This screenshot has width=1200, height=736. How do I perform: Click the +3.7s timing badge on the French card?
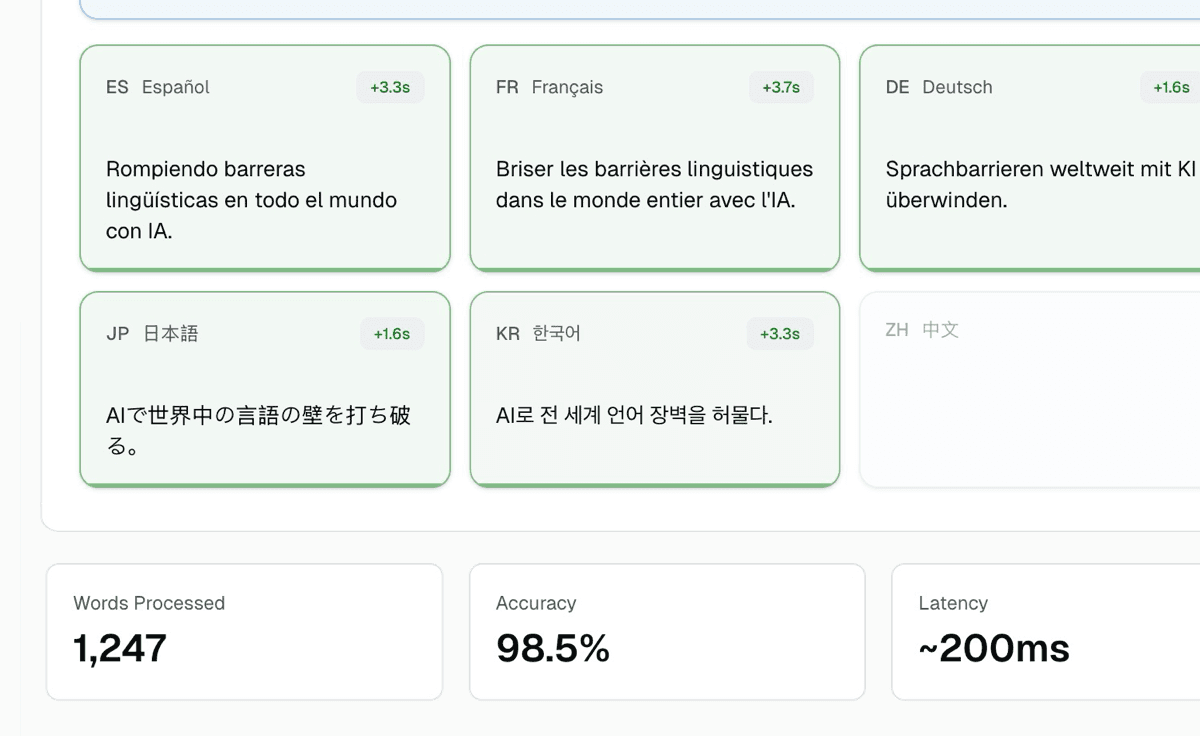click(780, 87)
